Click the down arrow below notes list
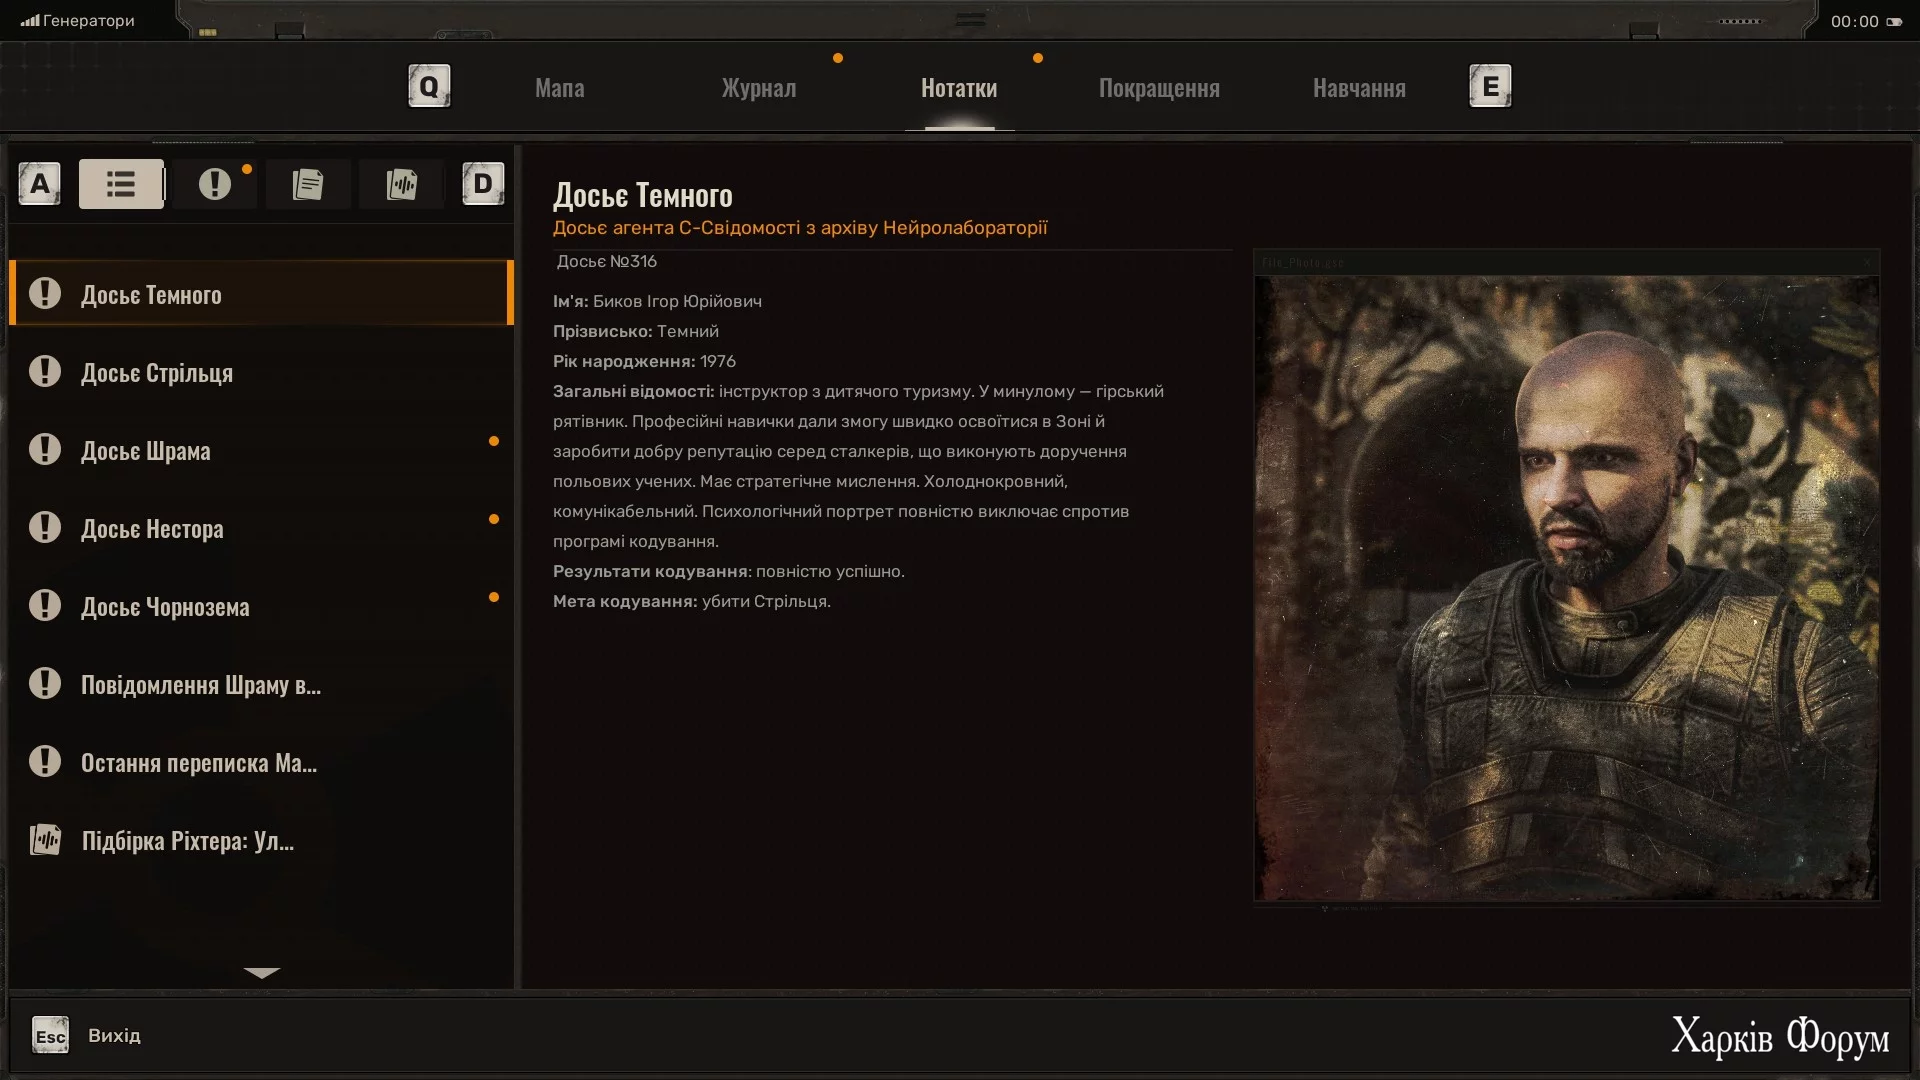 (261, 972)
